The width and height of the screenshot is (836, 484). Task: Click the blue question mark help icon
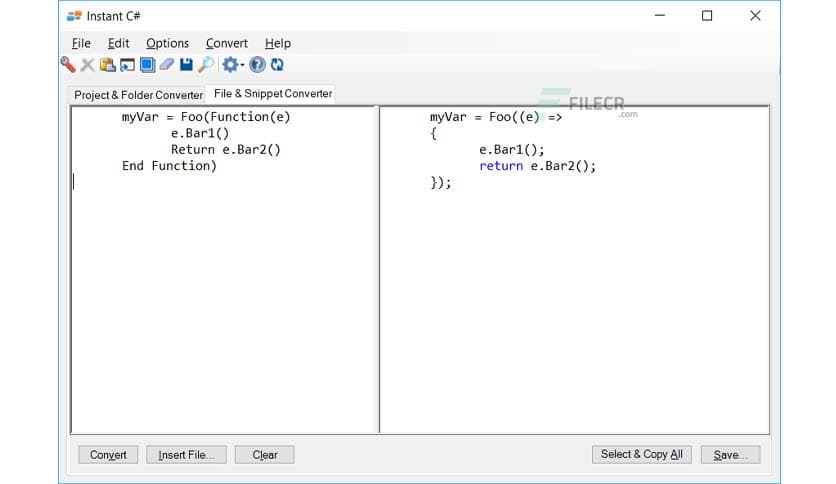click(x=257, y=65)
